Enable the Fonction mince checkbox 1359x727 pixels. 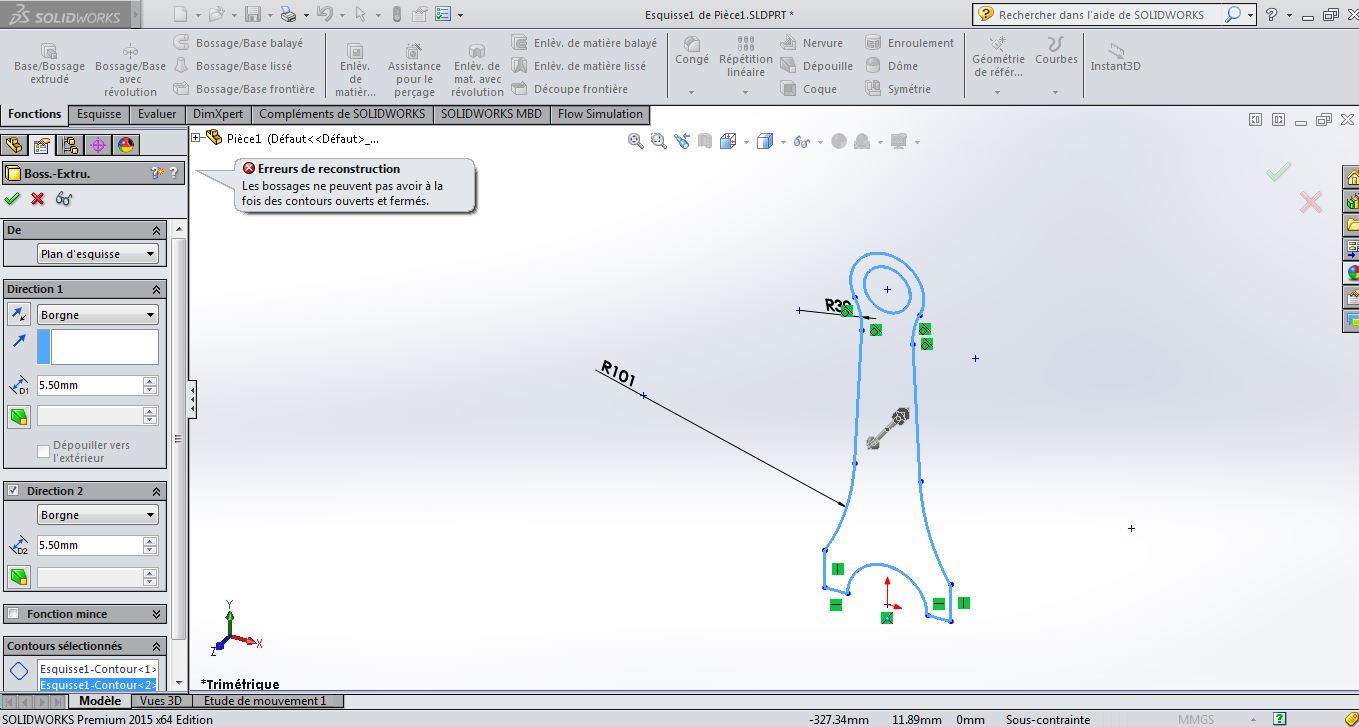13,614
